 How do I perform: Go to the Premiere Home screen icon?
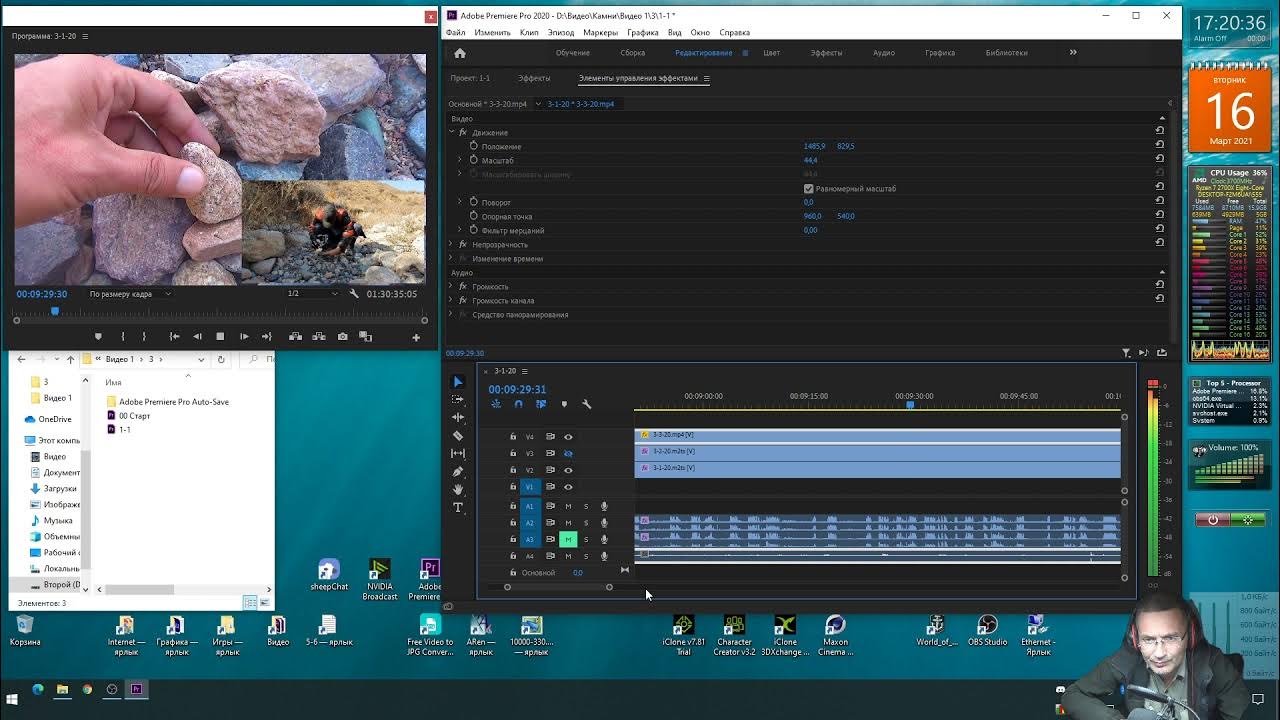(460, 53)
